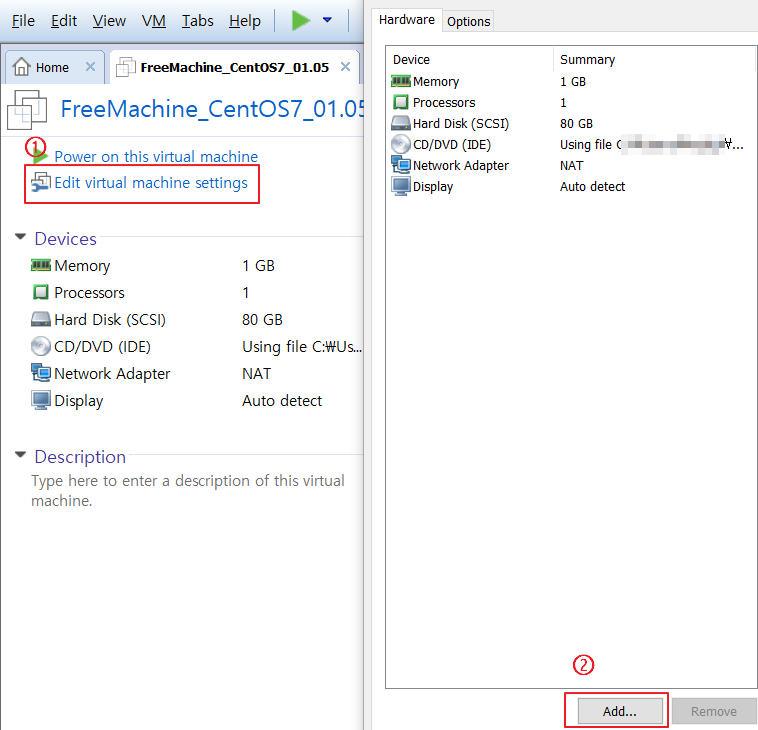Select Processors row label in Hardware list
Image resolution: width=758 pixels, height=730 pixels.
[x=444, y=102]
